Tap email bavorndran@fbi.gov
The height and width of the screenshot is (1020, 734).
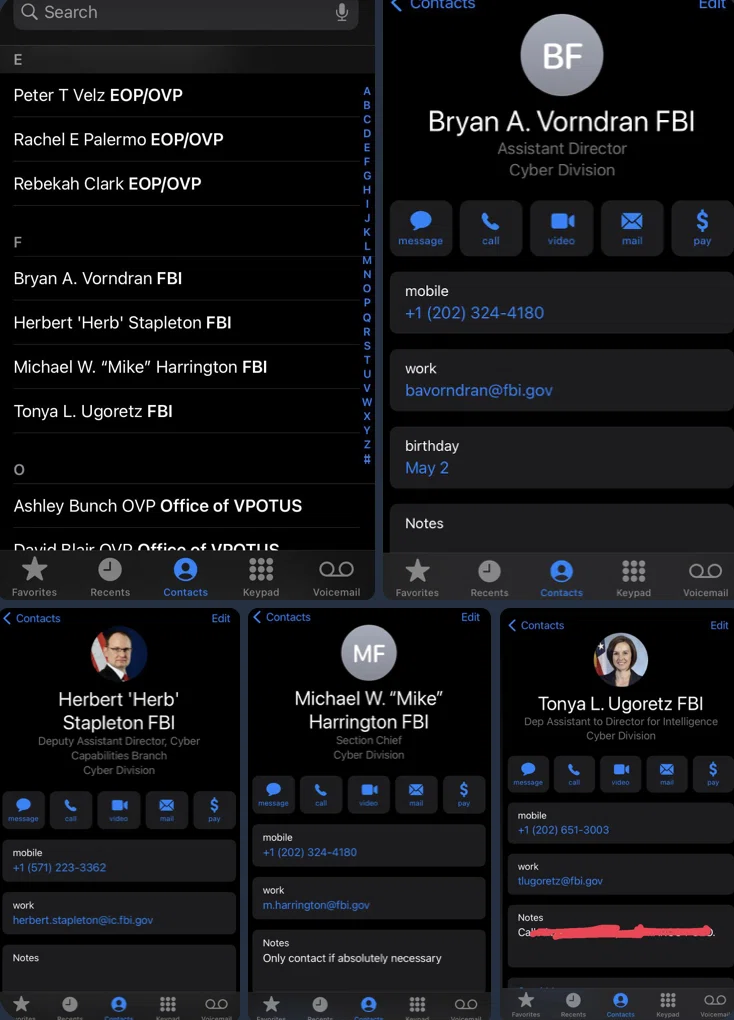click(479, 390)
